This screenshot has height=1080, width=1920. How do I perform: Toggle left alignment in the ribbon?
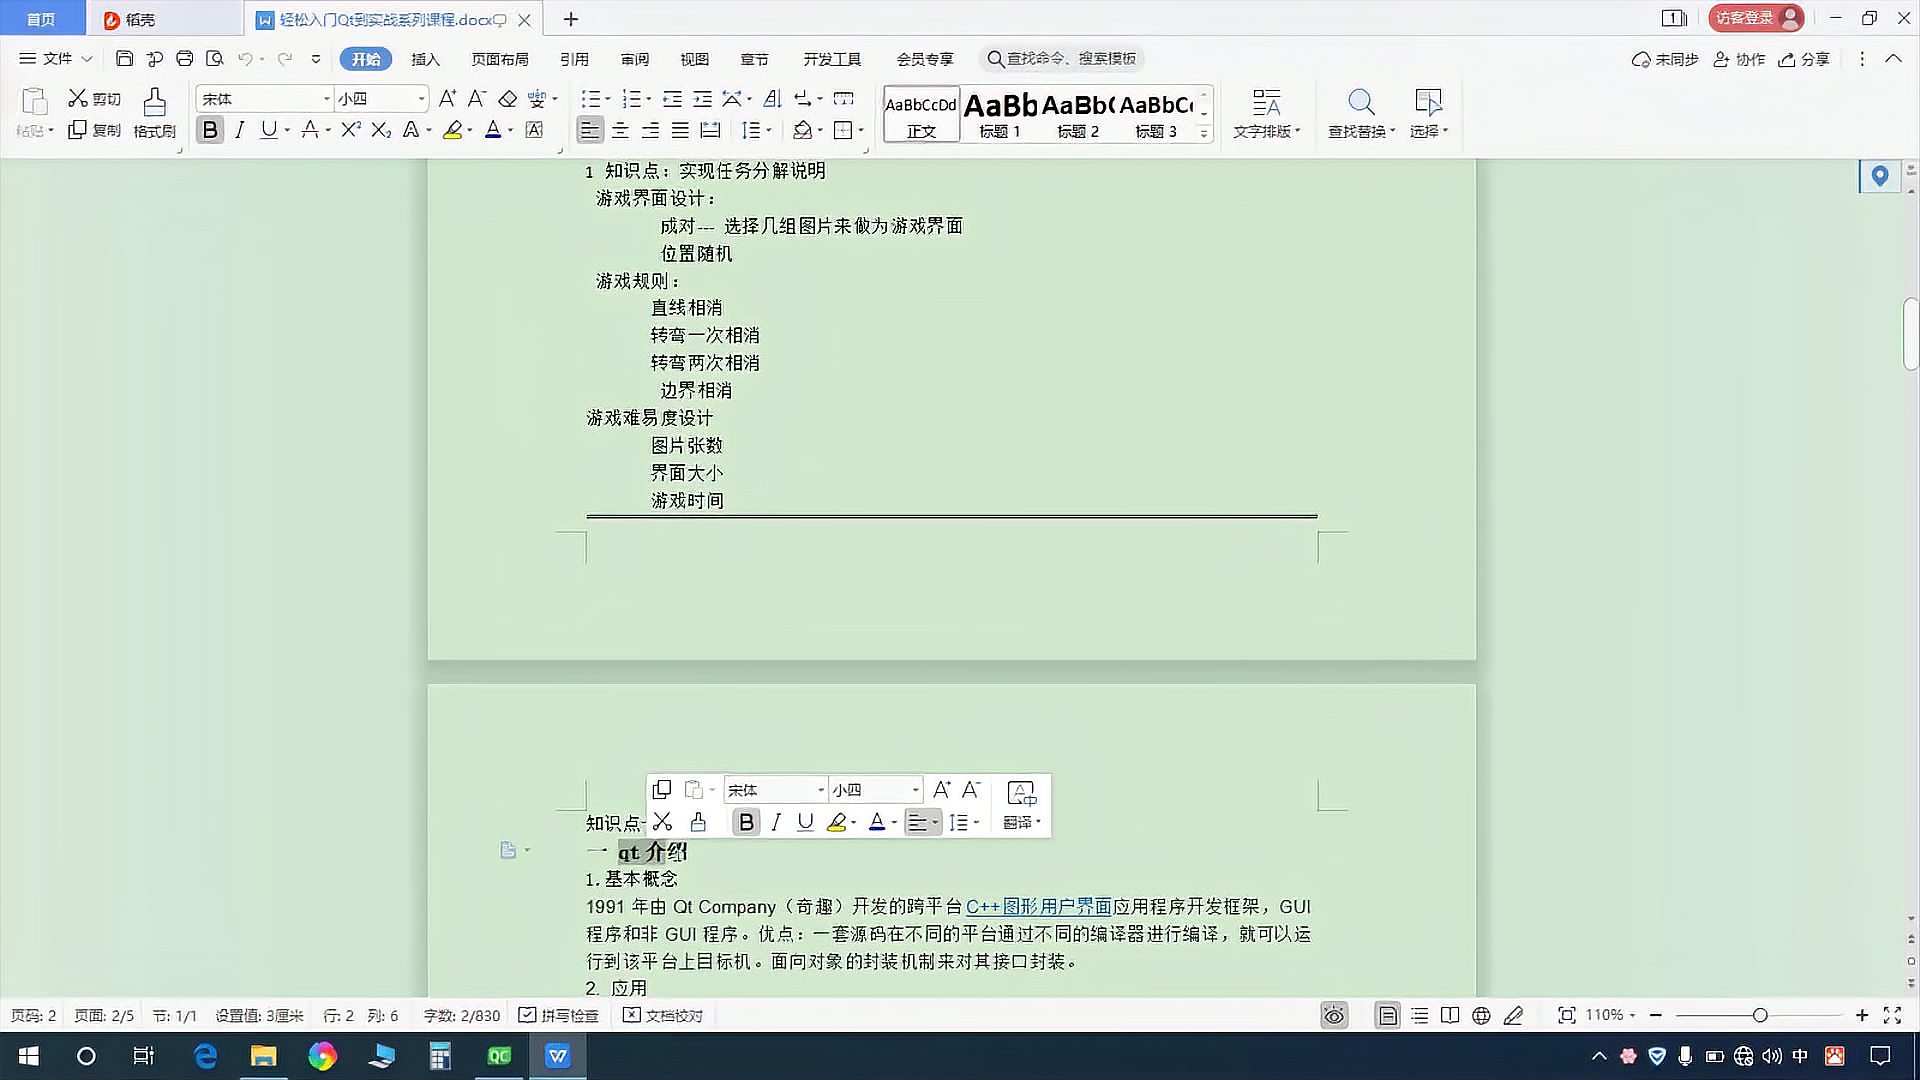click(590, 130)
